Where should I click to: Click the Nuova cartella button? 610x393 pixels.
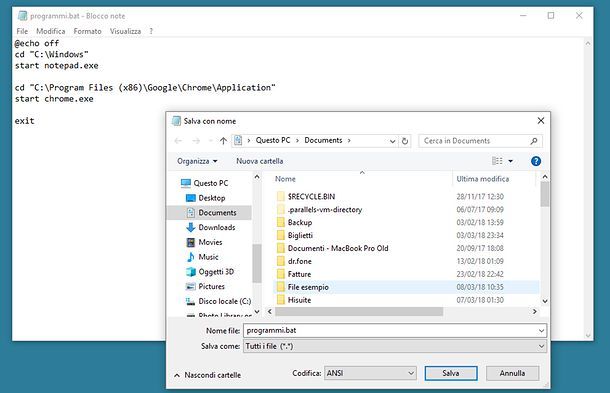click(x=259, y=161)
